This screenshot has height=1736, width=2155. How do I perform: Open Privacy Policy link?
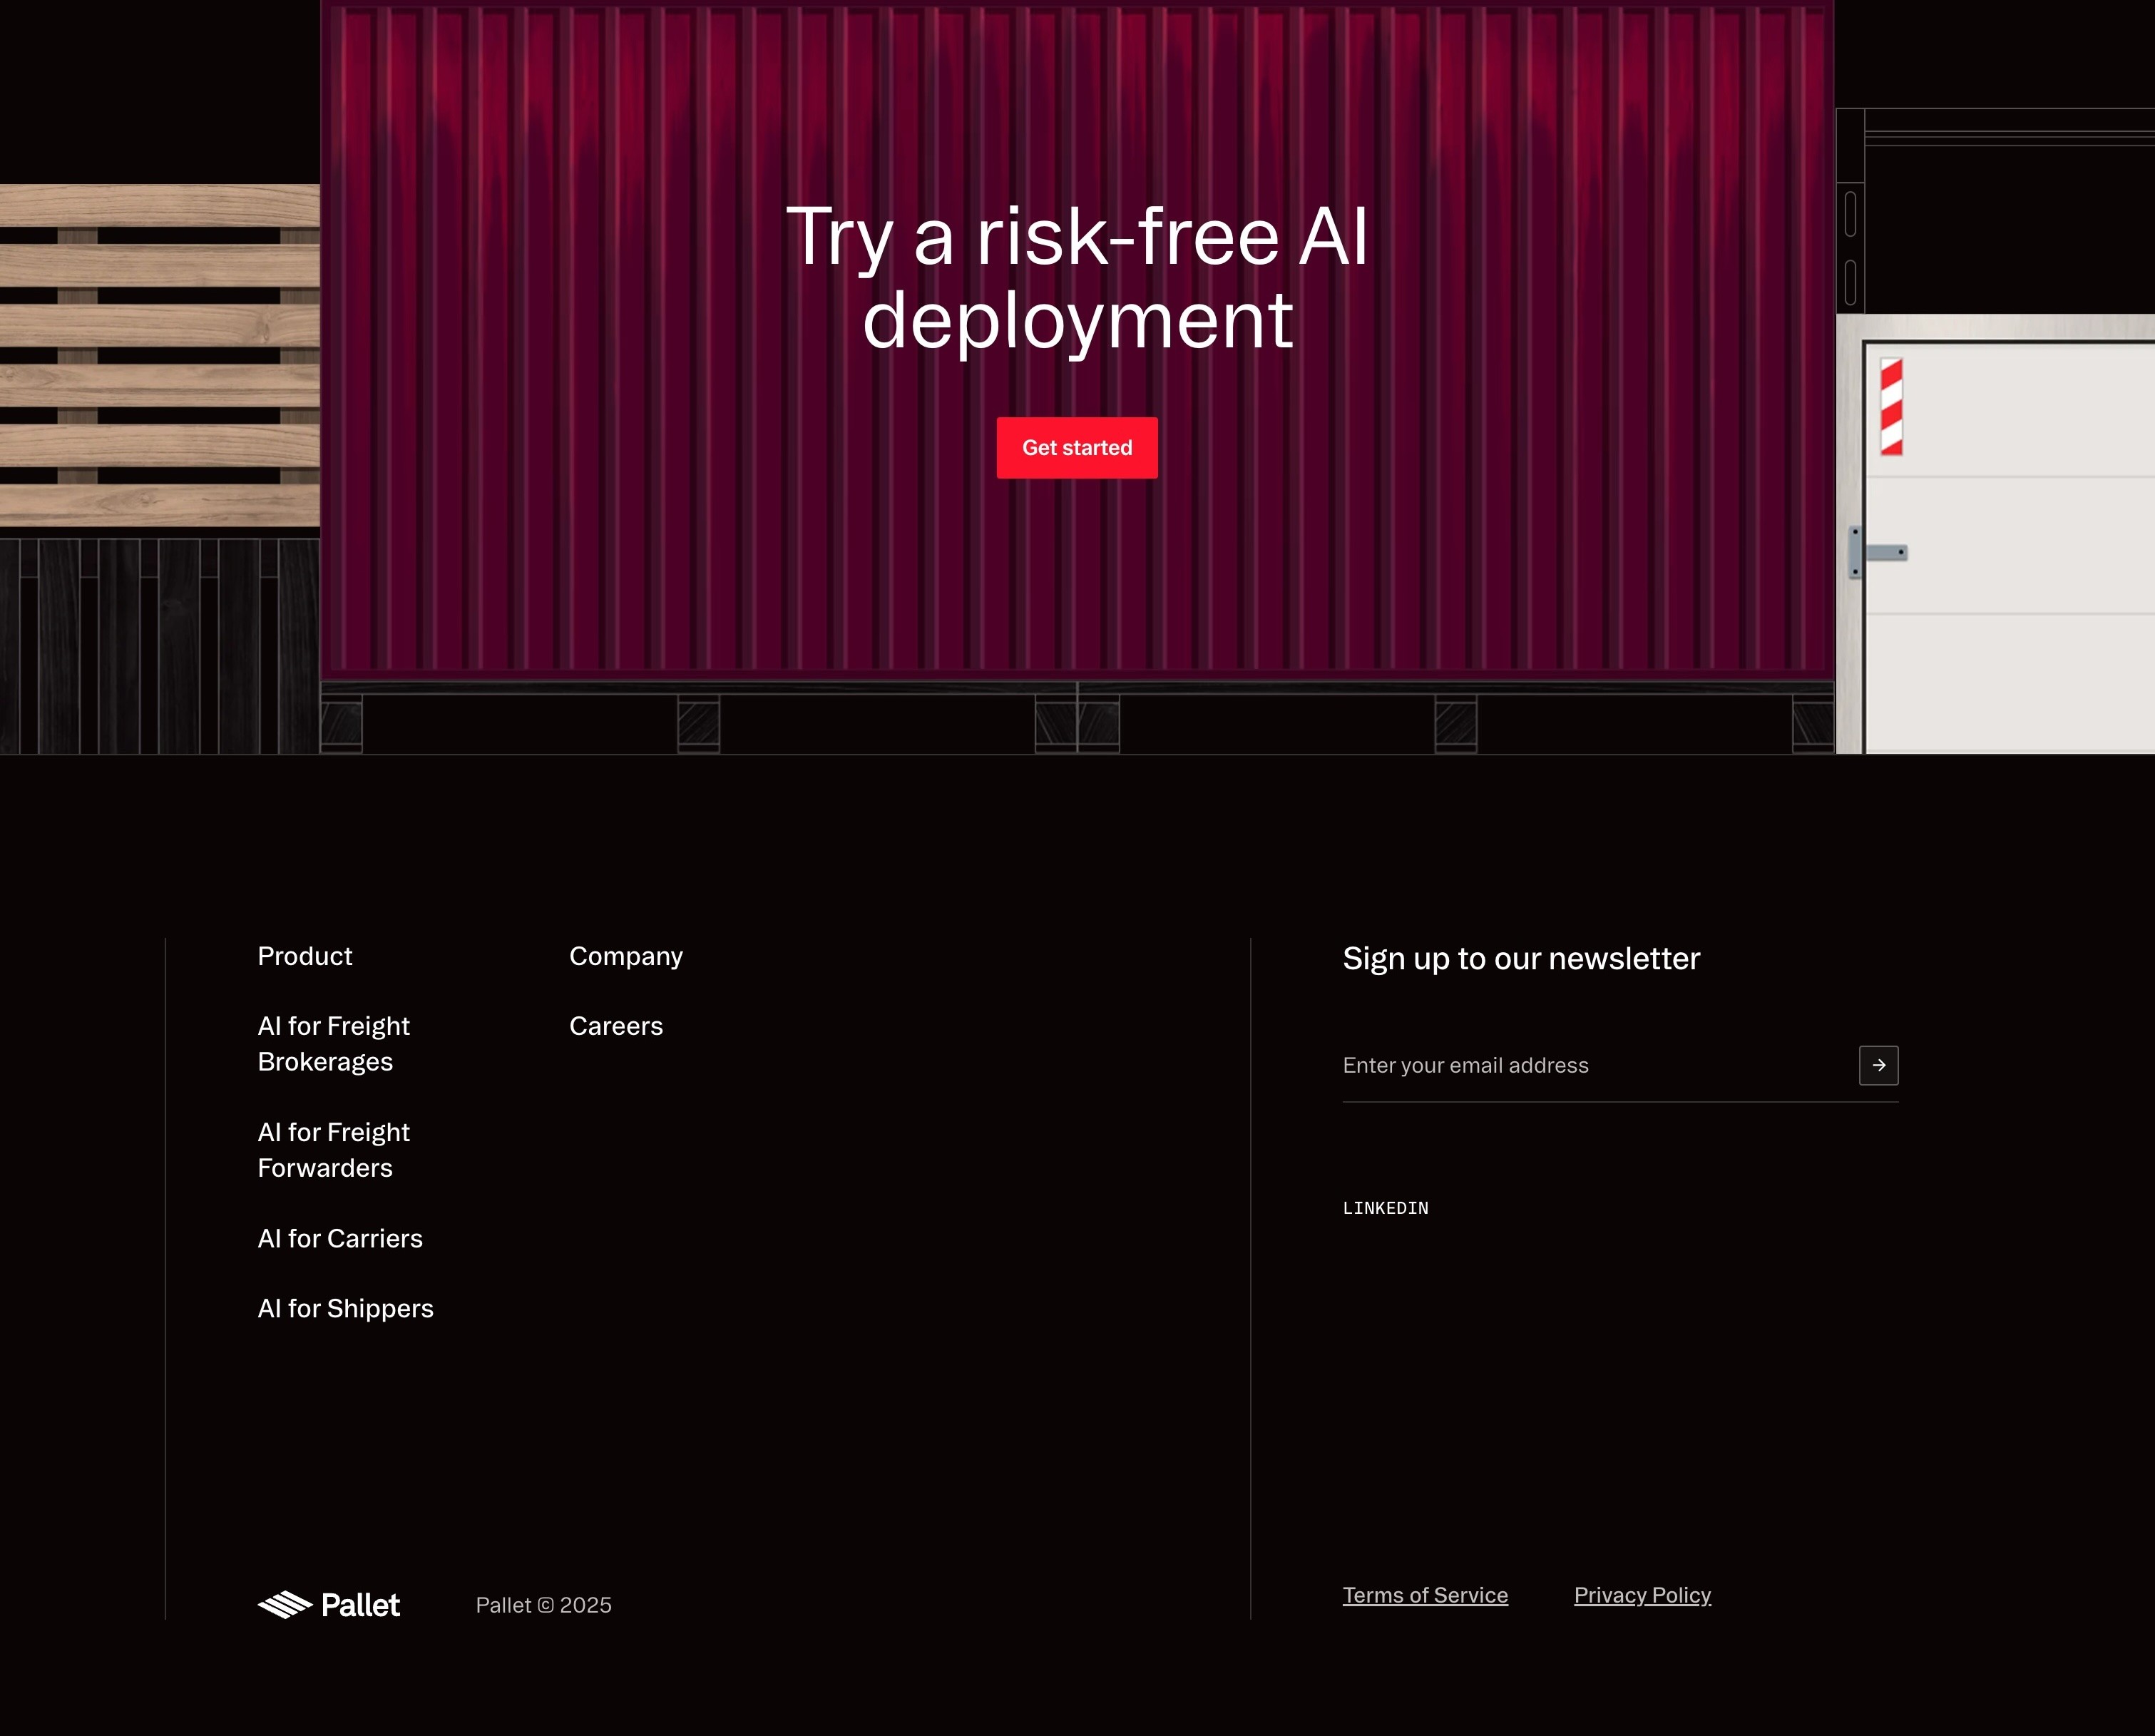coord(1642,1595)
